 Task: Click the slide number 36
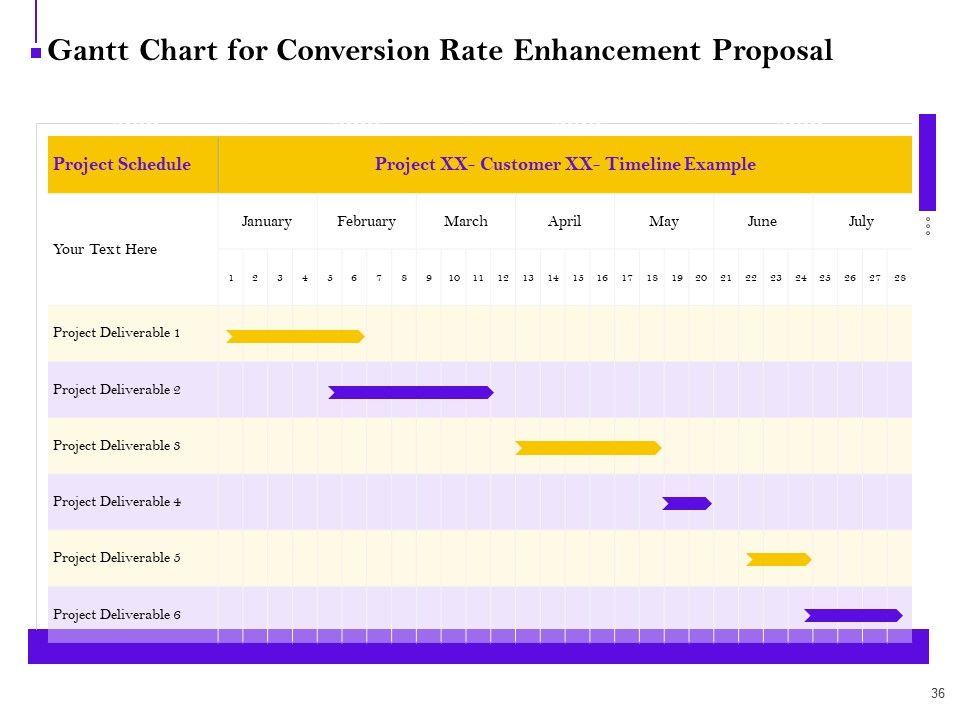coord(937,693)
